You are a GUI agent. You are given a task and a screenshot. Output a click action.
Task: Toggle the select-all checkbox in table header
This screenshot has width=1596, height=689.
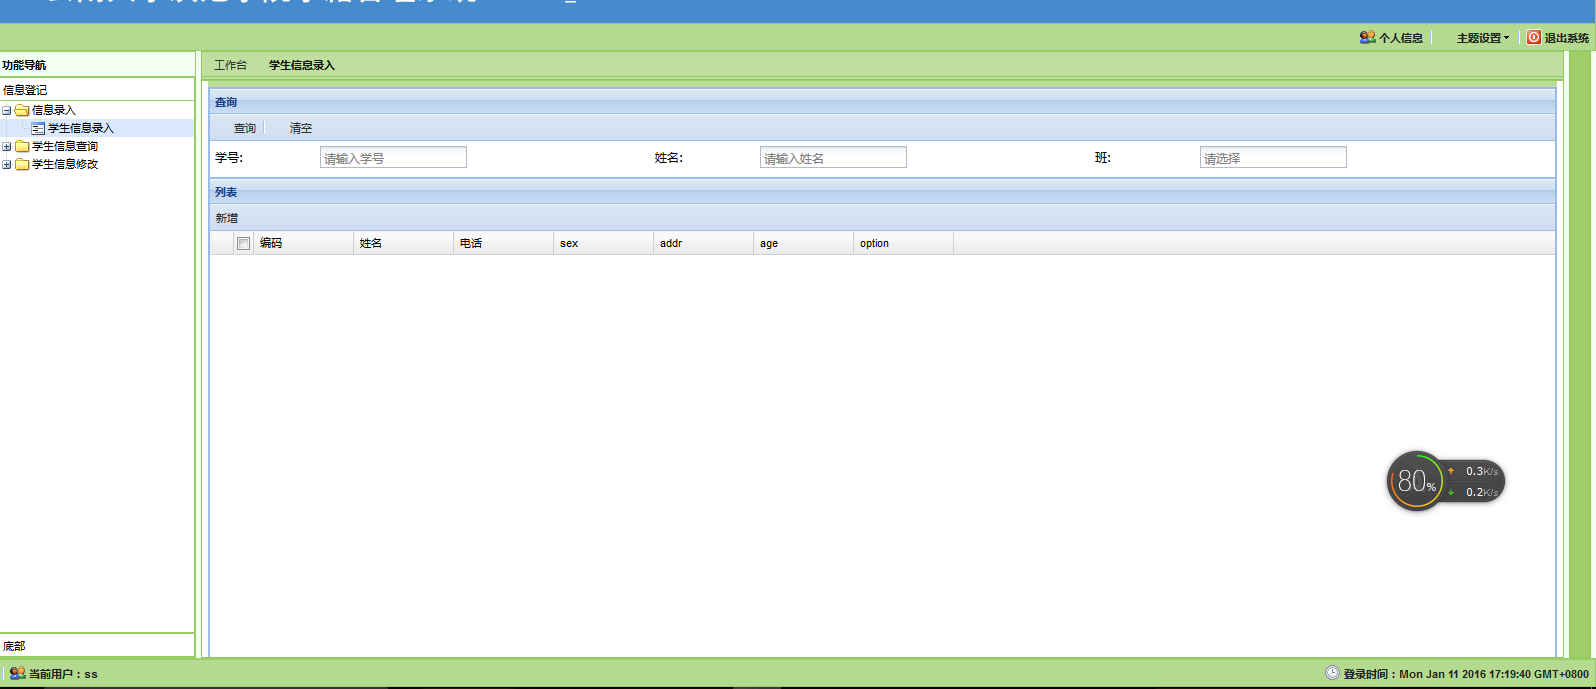coord(243,243)
